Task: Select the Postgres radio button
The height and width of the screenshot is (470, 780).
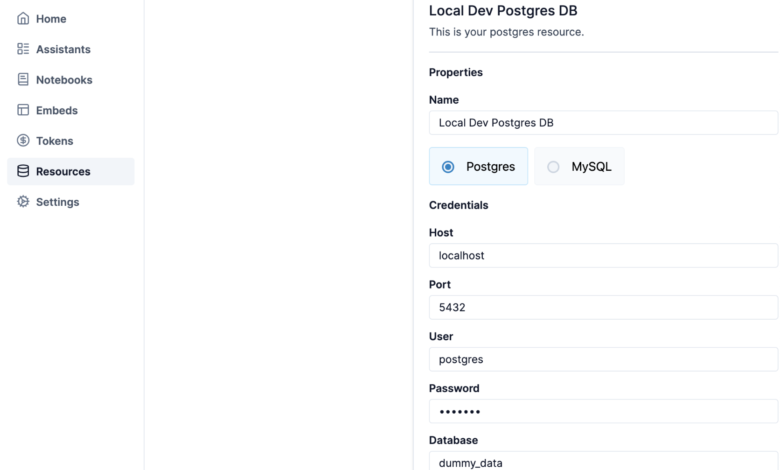Action: tap(448, 167)
